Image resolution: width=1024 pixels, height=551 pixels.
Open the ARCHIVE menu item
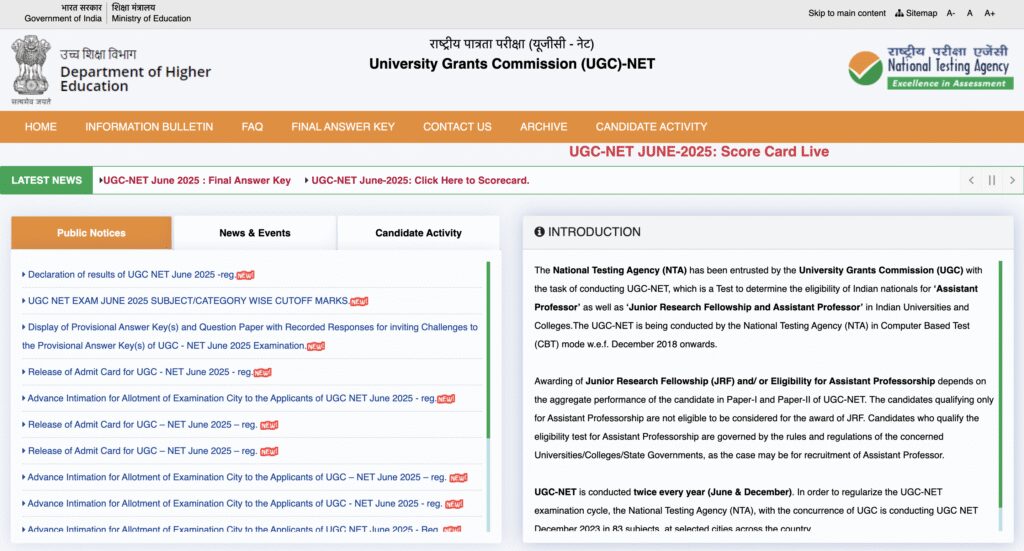point(543,127)
